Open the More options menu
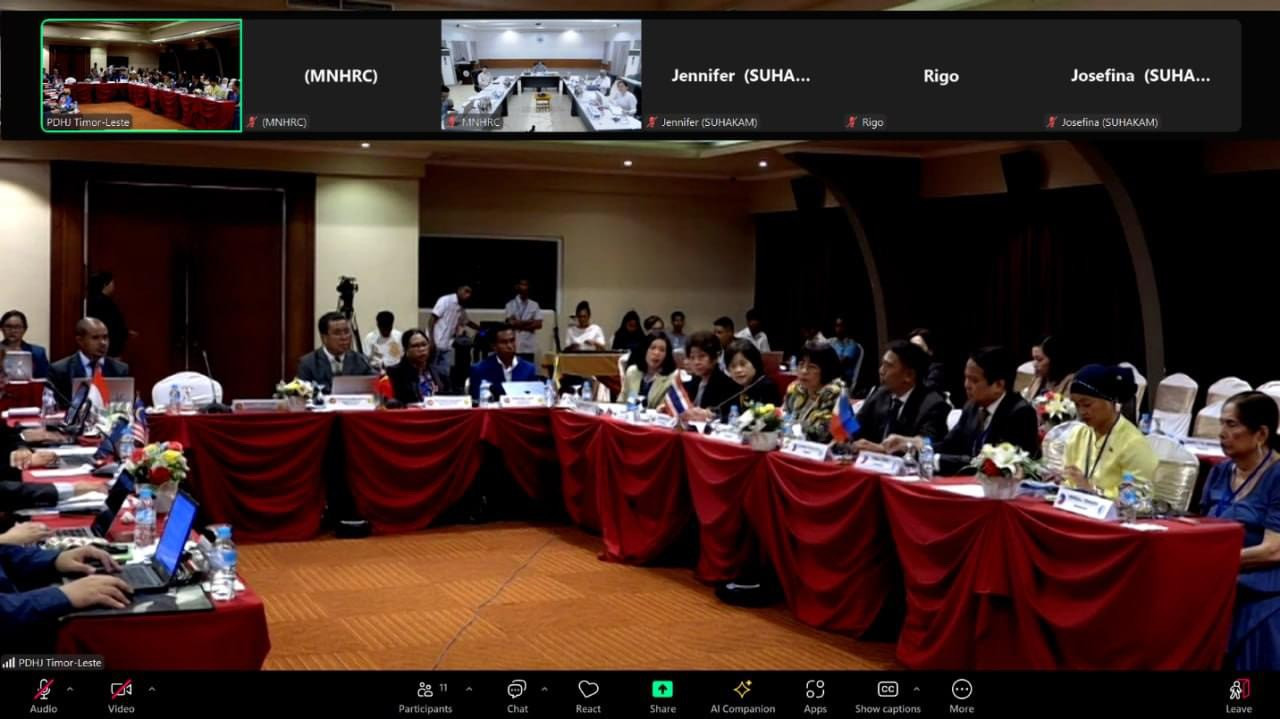Screen dimensions: 1280x719 [962, 696]
